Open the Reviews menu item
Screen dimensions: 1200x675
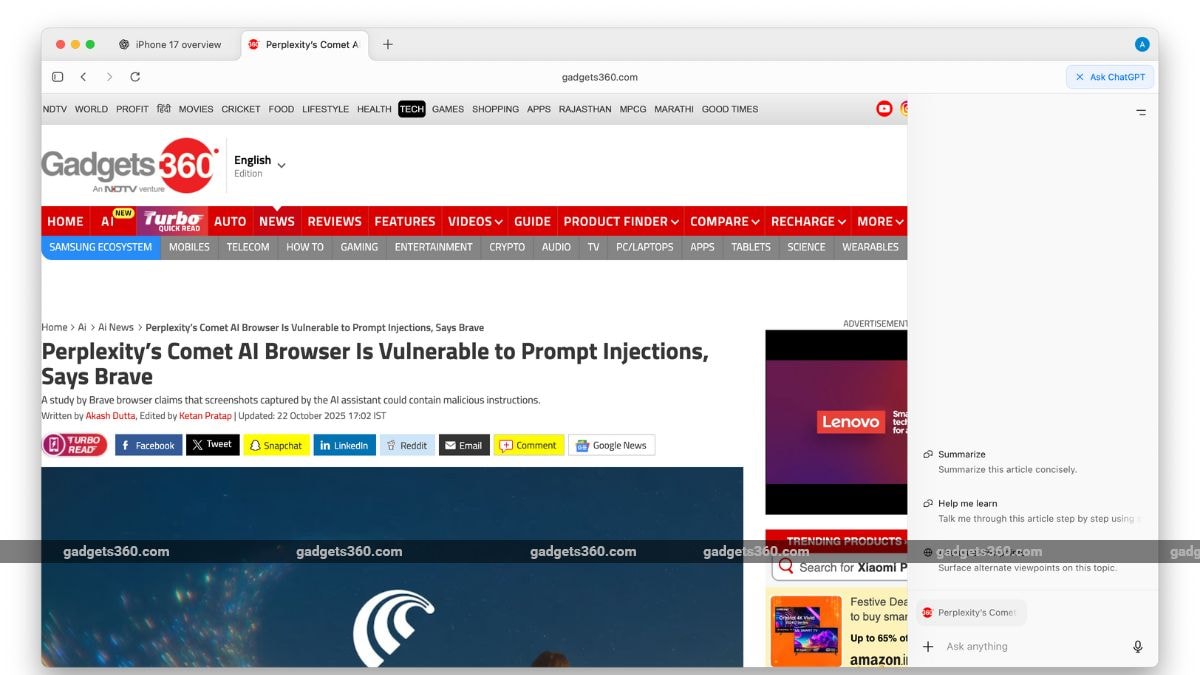tap(334, 221)
